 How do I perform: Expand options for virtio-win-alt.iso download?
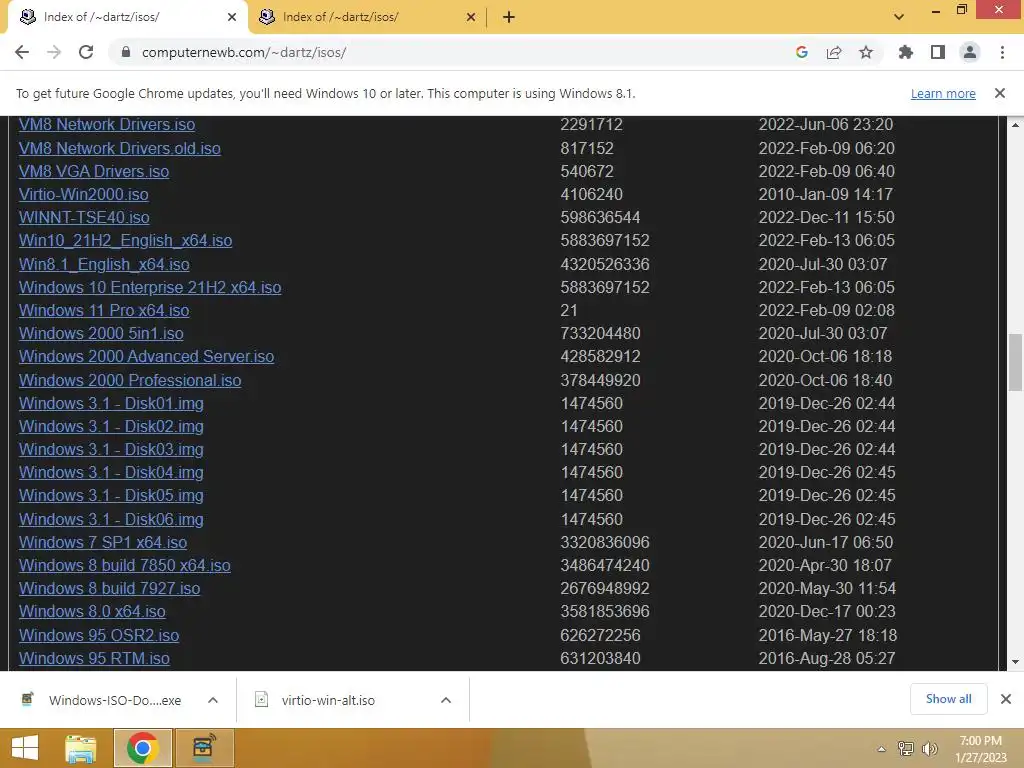(x=446, y=700)
